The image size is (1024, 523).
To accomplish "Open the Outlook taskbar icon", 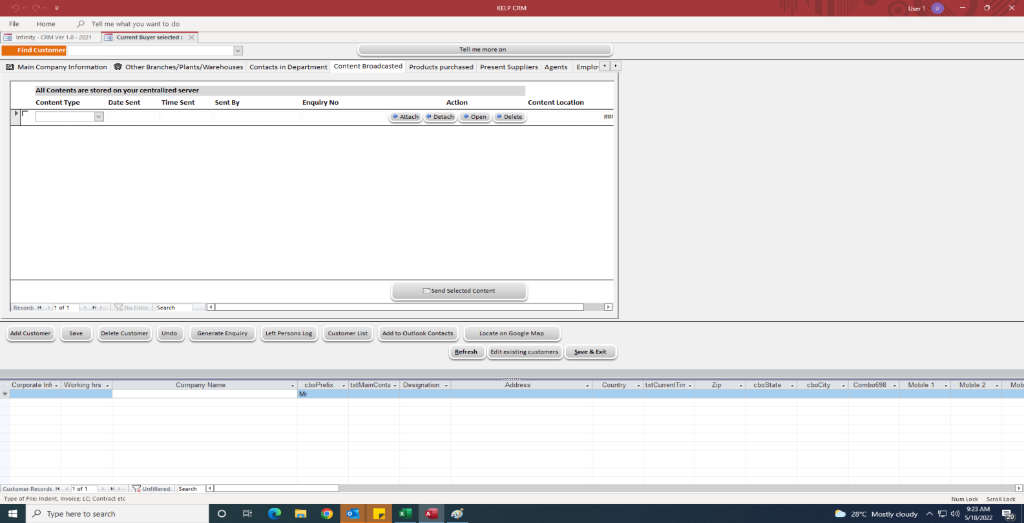I will coord(352,514).
